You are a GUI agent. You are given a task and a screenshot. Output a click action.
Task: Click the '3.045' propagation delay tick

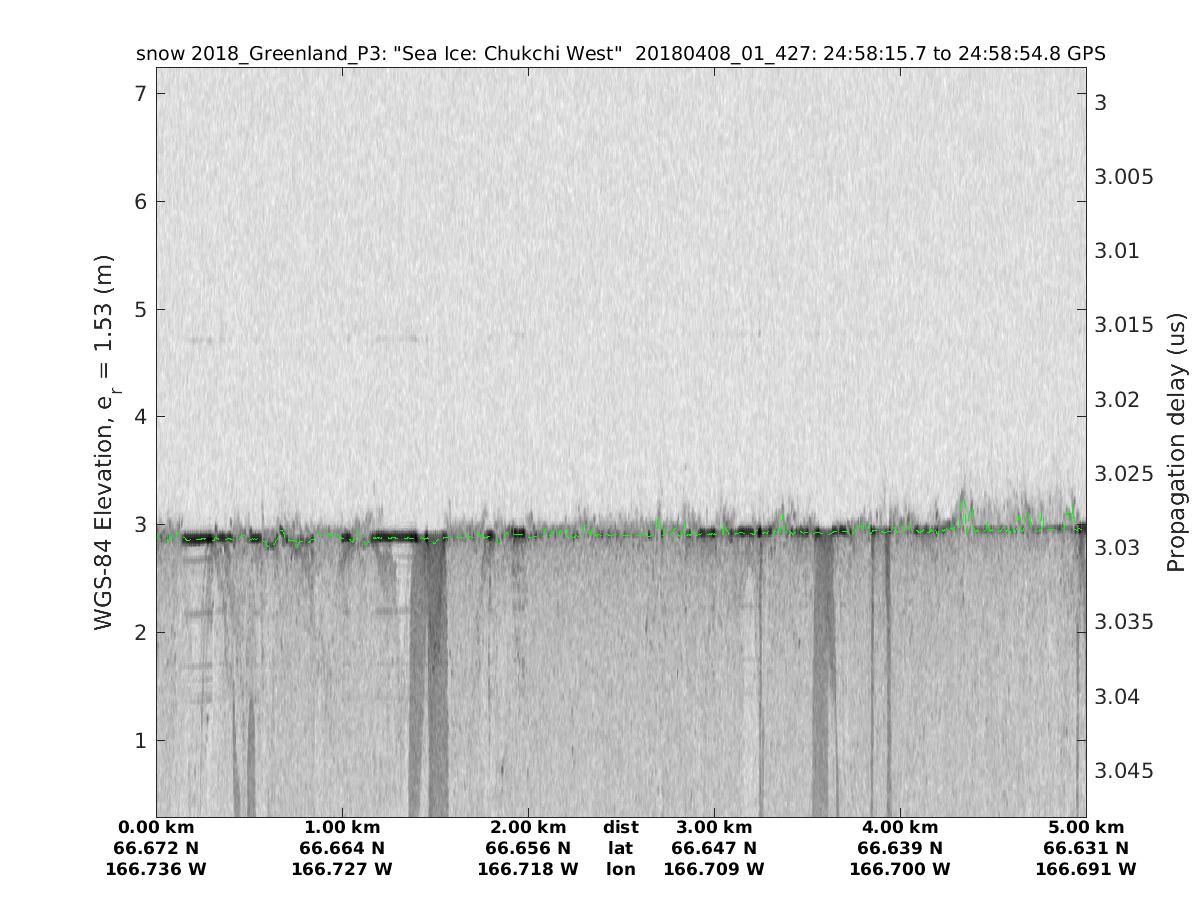coord(1124,771)
